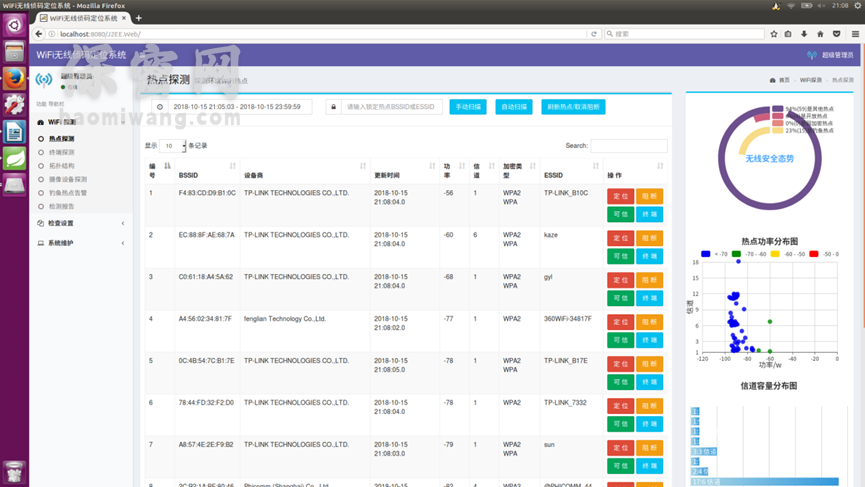Click the blue <-70 legend swatch
Image resolution: width=865 pixels, height=487 pixels.
706,254
